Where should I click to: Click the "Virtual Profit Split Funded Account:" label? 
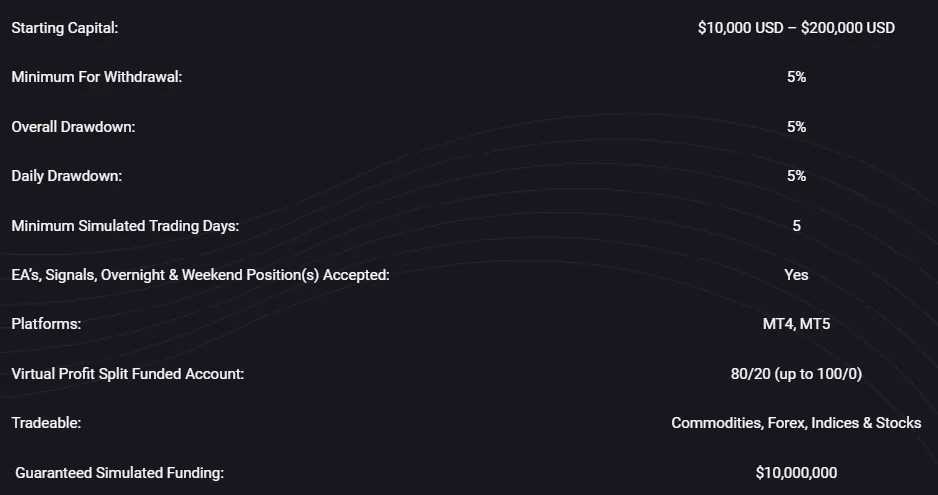[128, 374]
